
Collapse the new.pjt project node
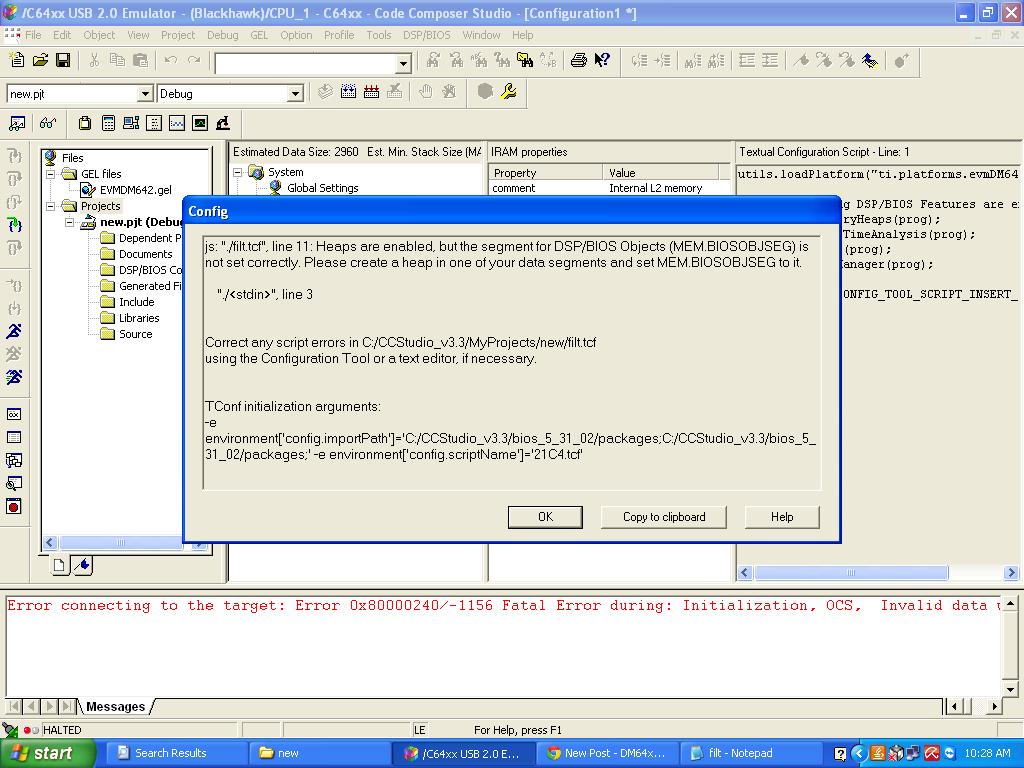coord(70,222)
